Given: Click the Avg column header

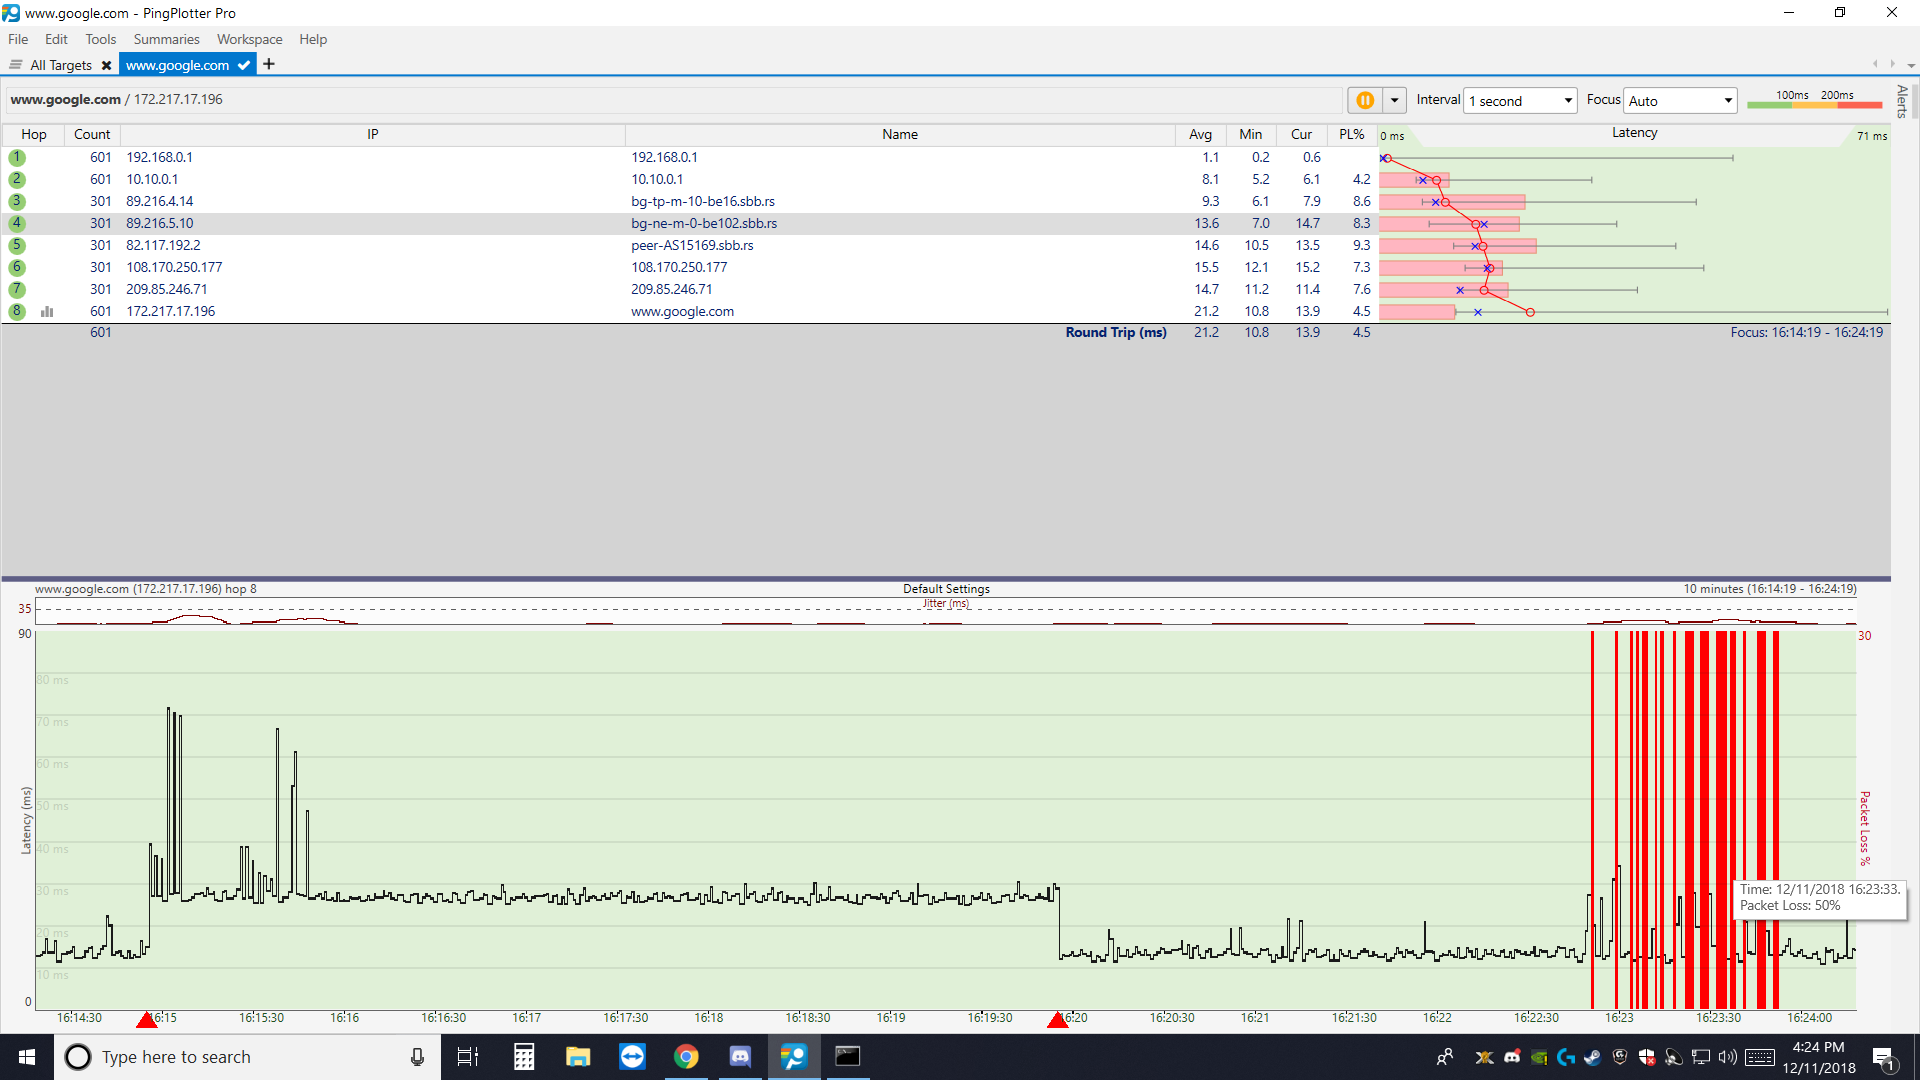Looking at the screenshot, I should (1200, 134).
